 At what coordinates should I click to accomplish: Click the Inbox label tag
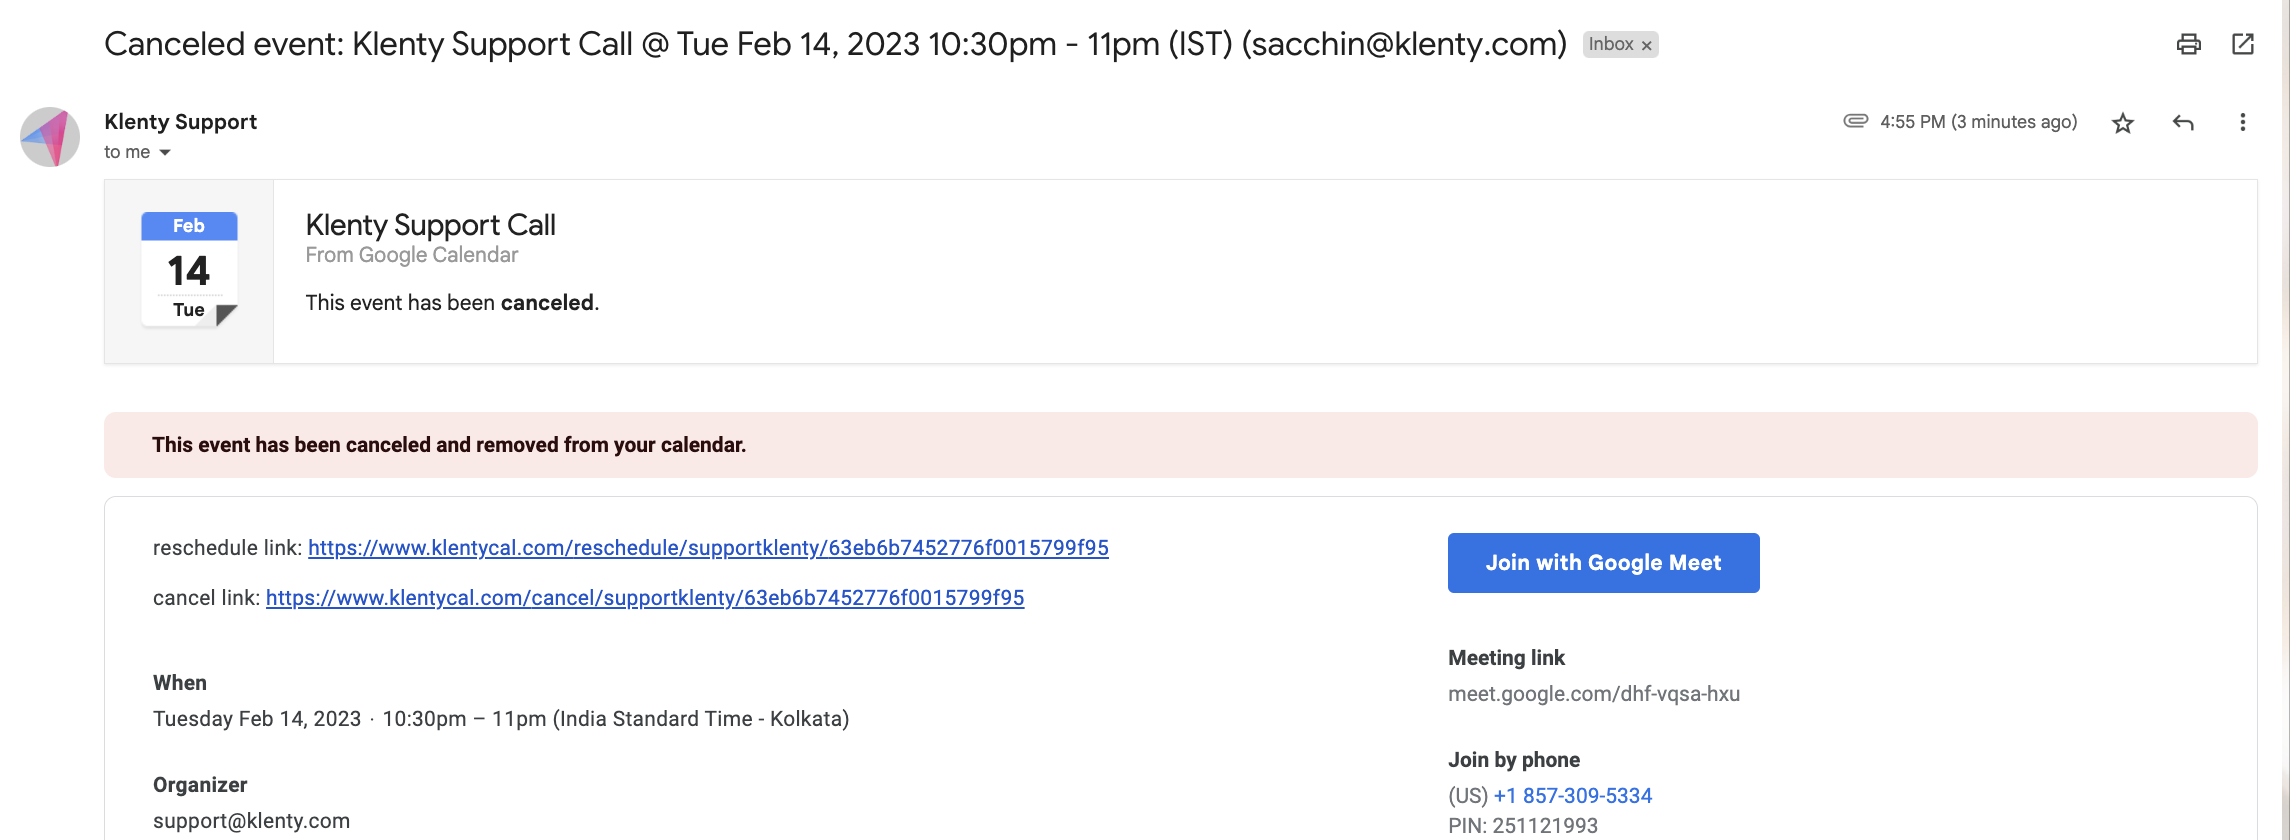[1610, 44]
